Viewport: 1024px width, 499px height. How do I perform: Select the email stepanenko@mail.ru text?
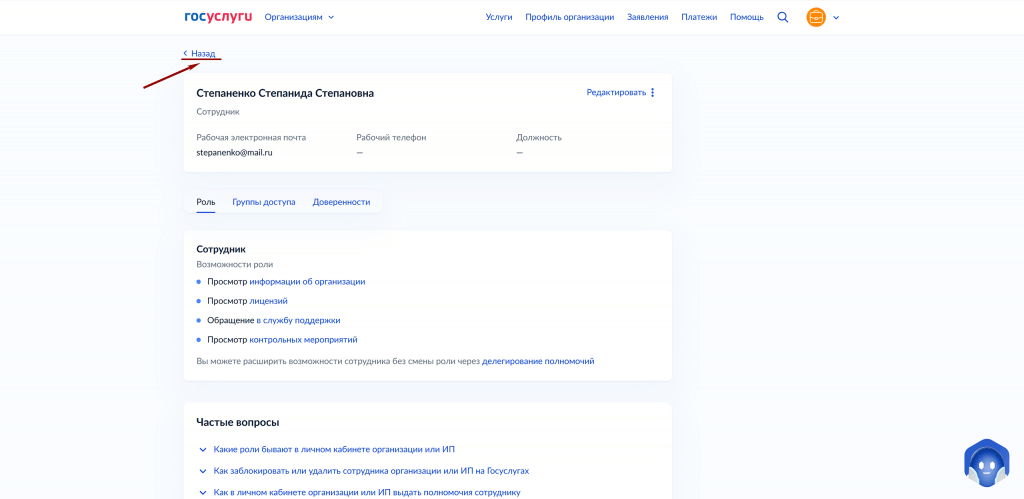pyautogui.click(x=234, y=152)
